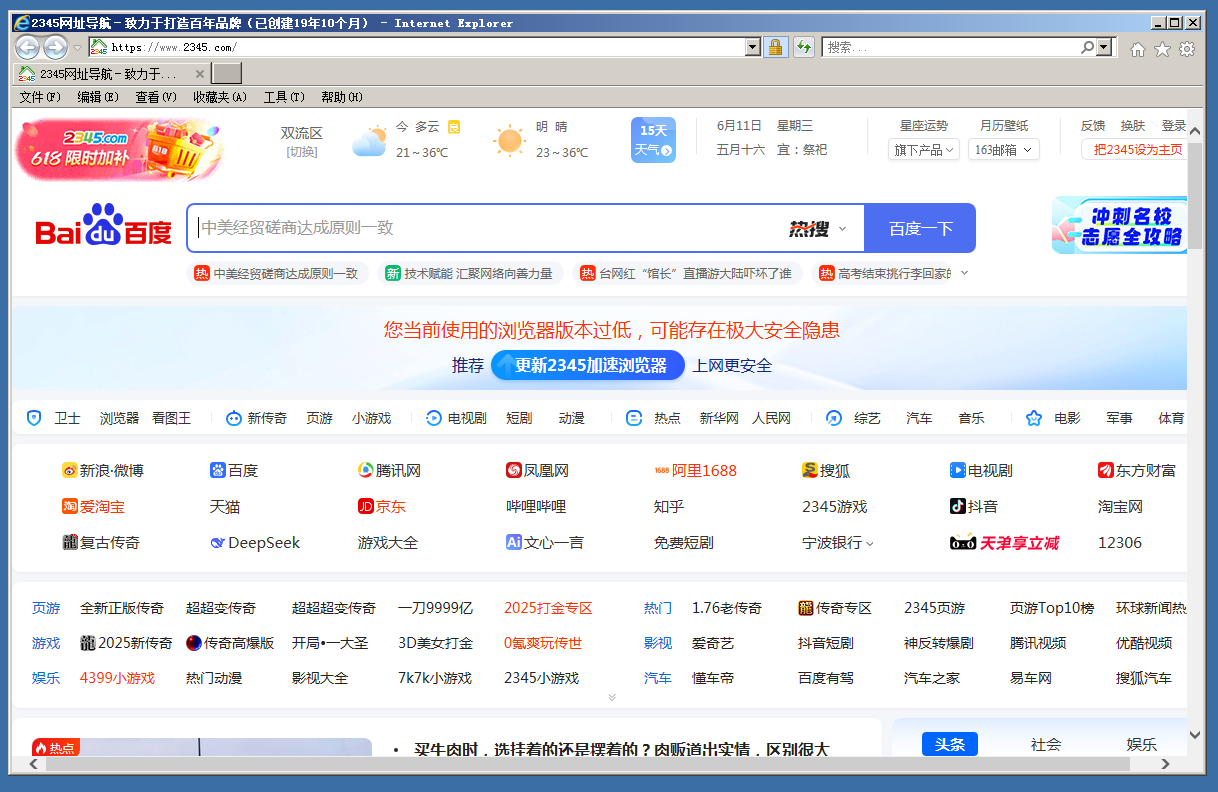Expand the 旗下产品 dropdown
The width and height of the screenshot is (1218, 792).
pyautogui.click(x=924, y=149)
